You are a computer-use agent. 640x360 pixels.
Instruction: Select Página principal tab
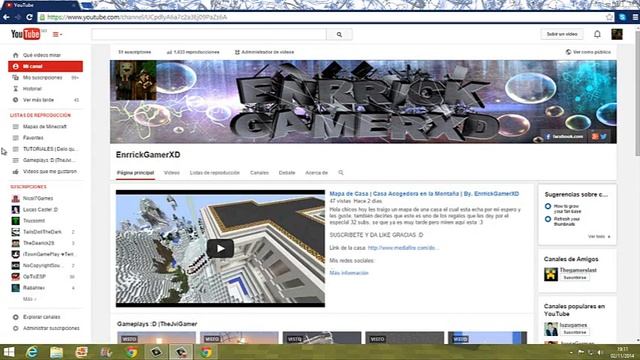pyautogui.click(x=136, y=173)
